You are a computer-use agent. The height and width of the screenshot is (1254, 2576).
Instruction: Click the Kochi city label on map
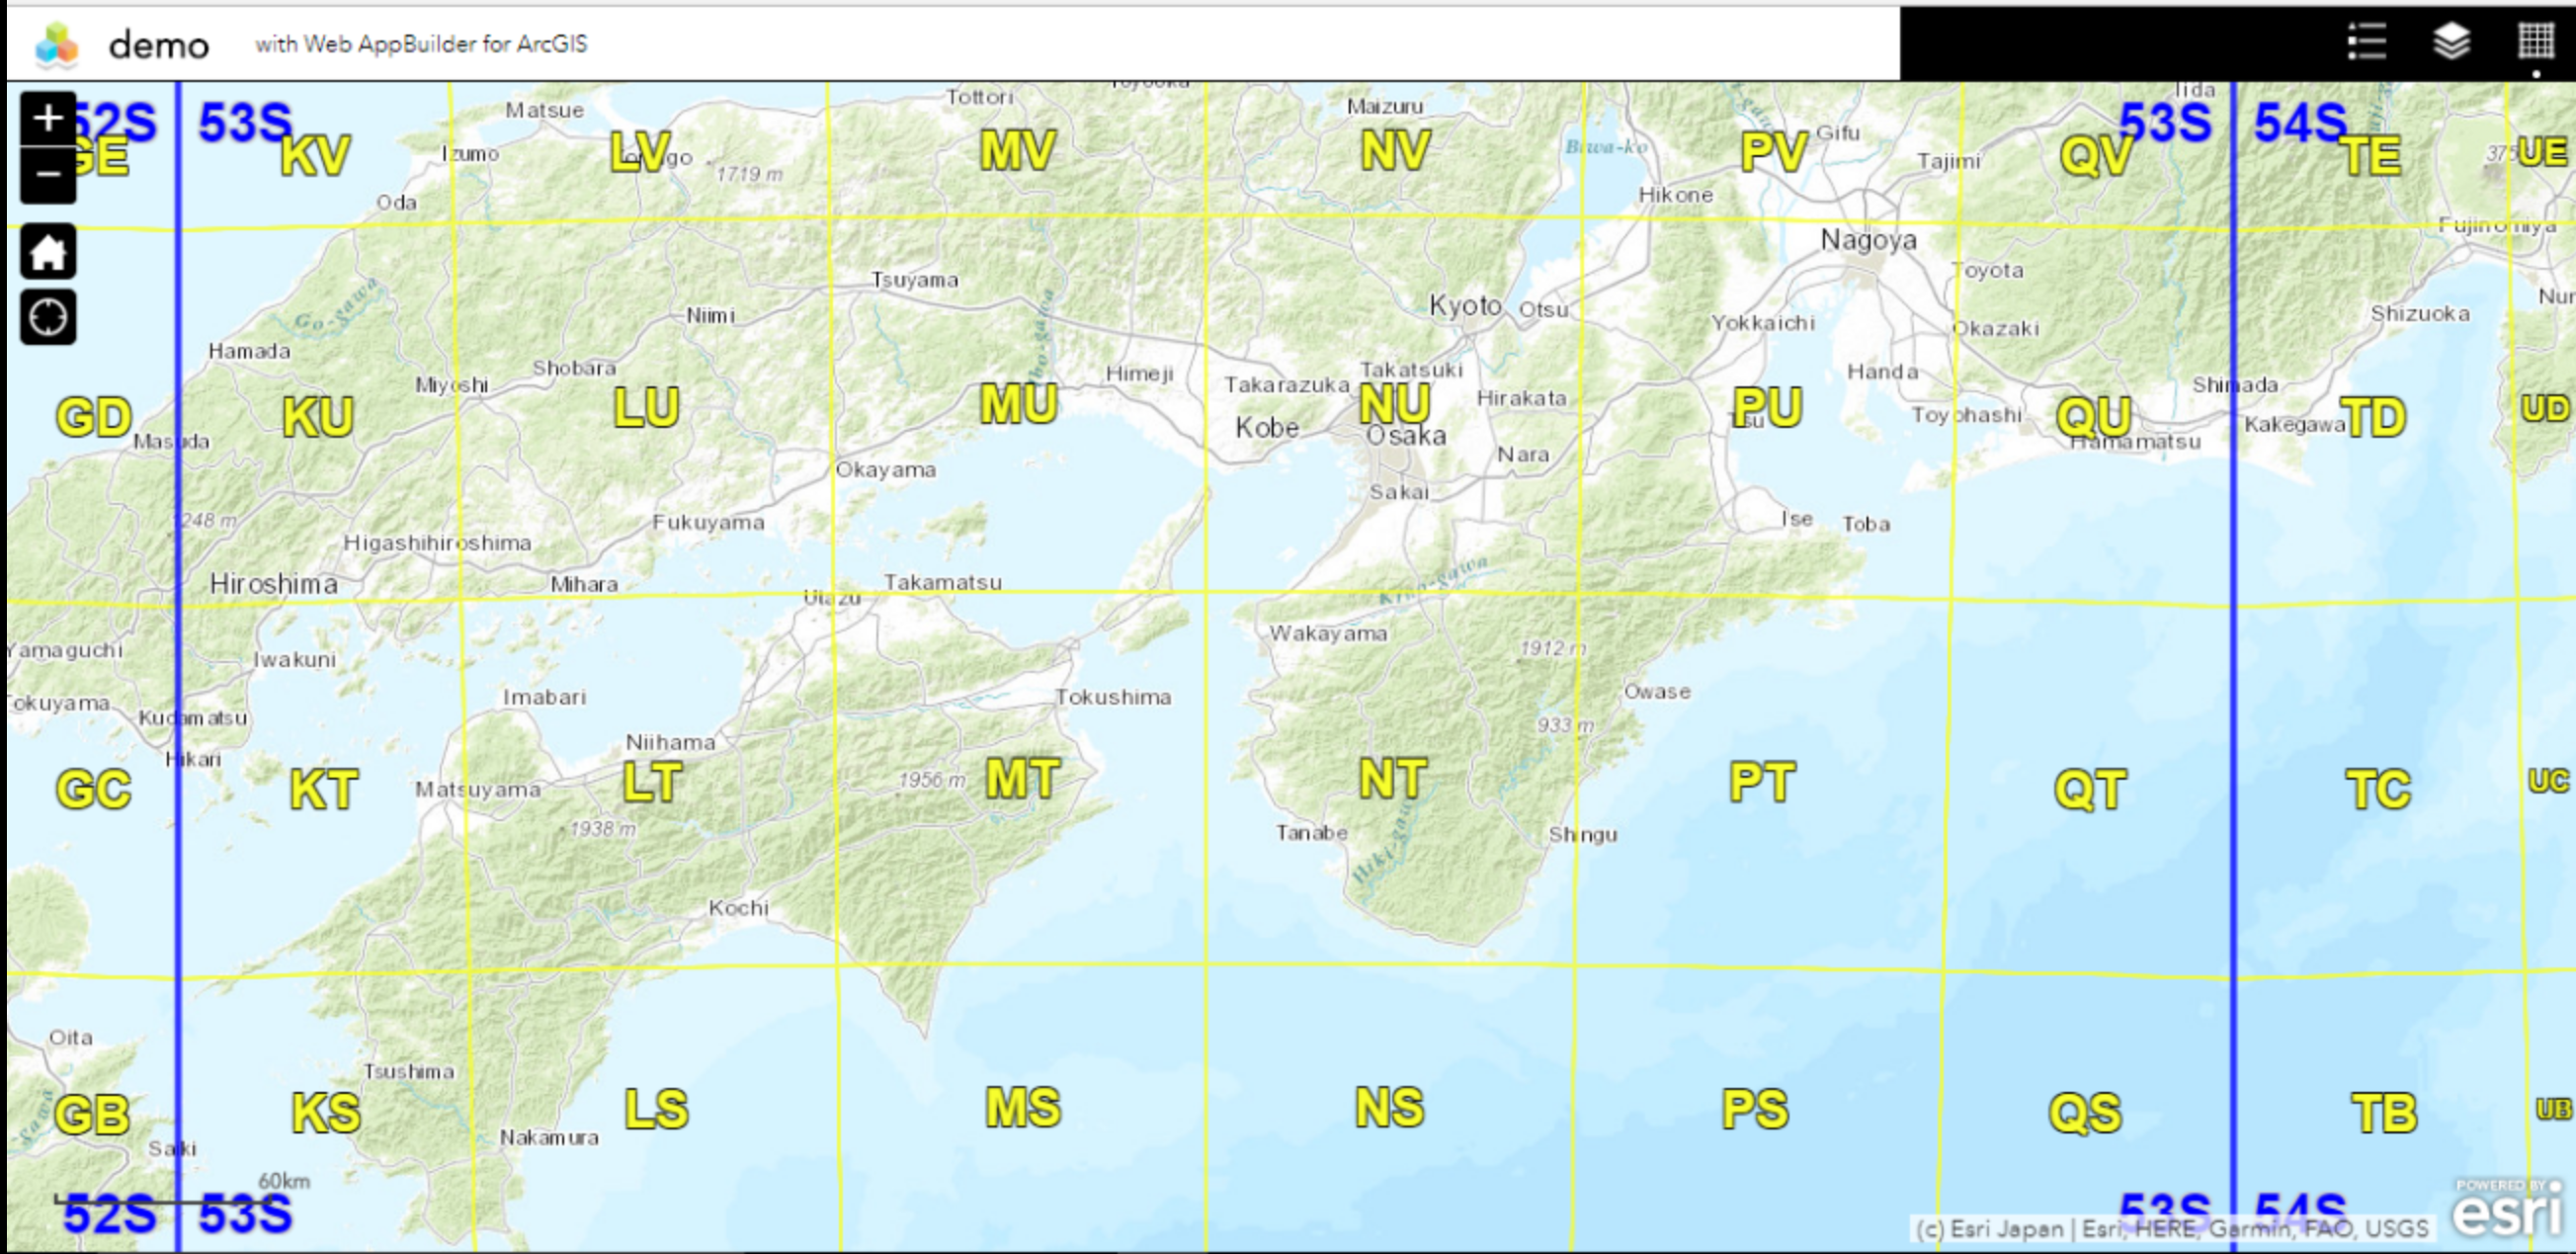738,908
